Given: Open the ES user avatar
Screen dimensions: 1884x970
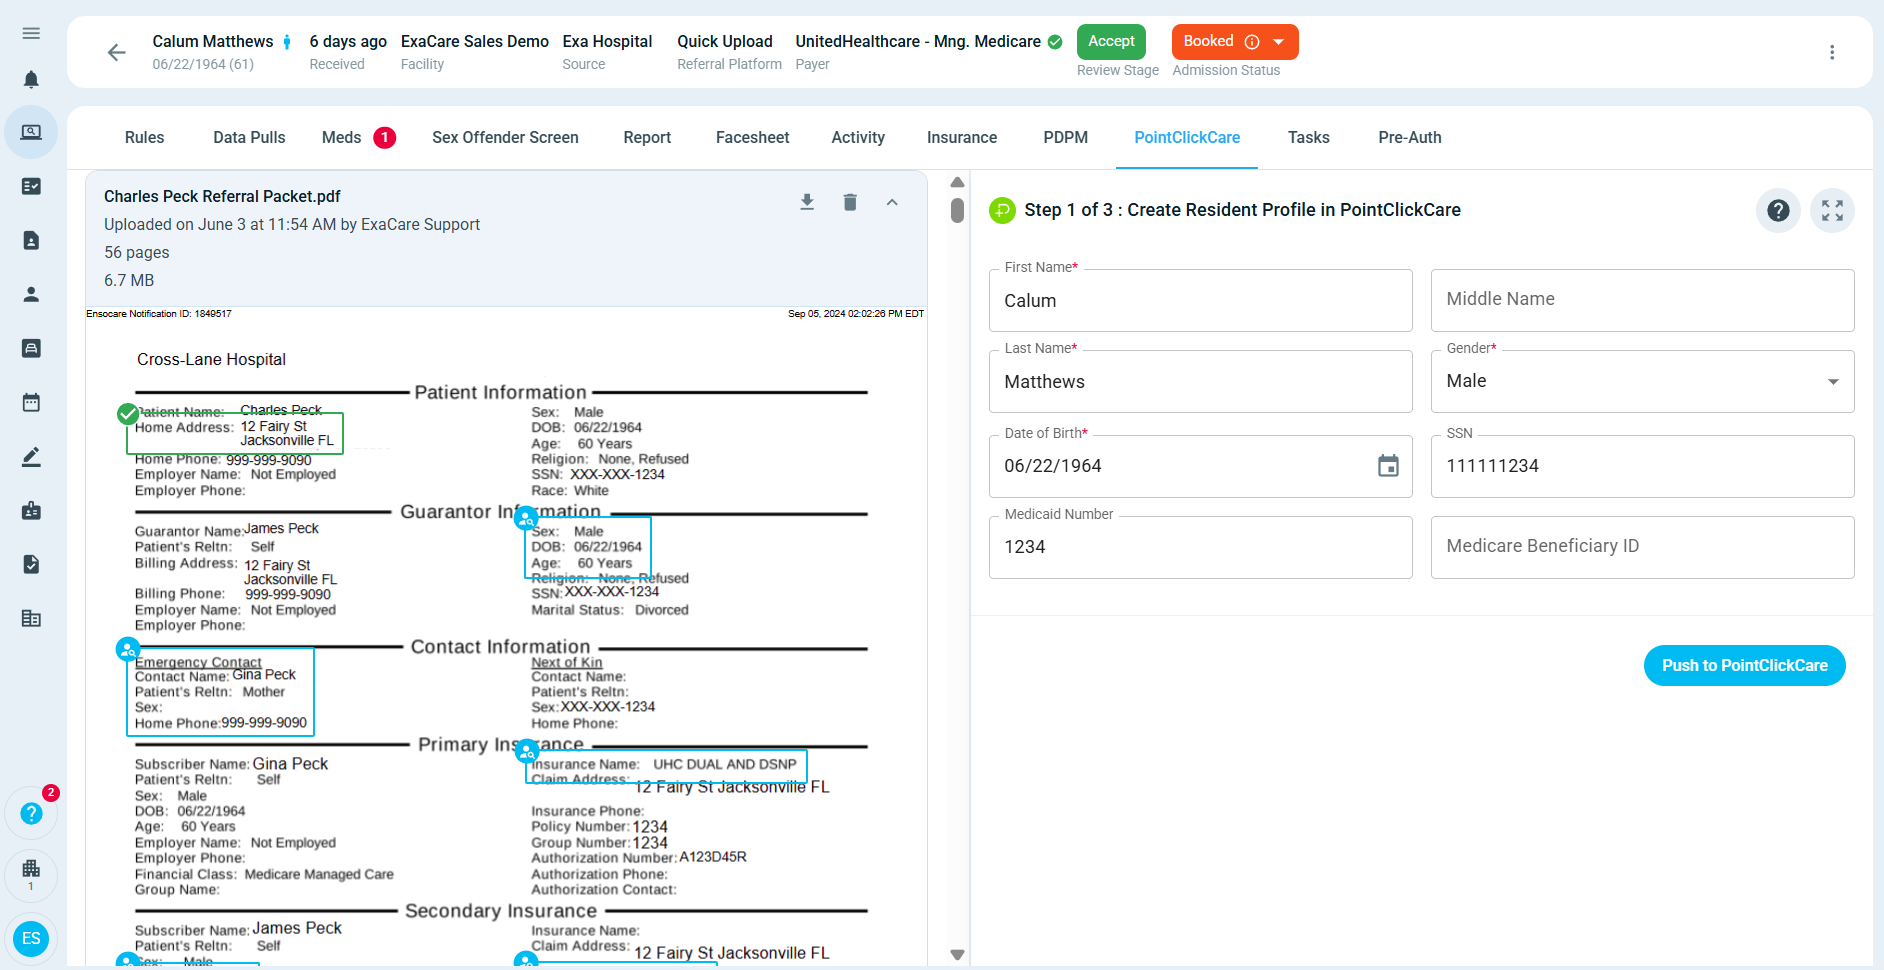Looking at the screenshot, I should [31, 938].
